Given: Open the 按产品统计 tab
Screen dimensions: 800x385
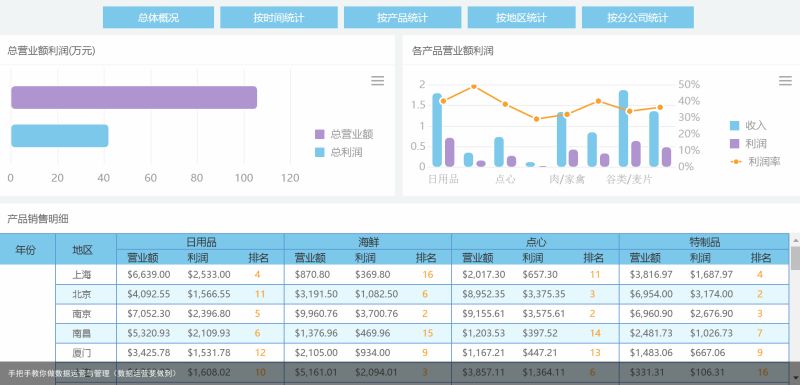Looking at the screenshot, I should pyautogui.click(x=402, y=17).
